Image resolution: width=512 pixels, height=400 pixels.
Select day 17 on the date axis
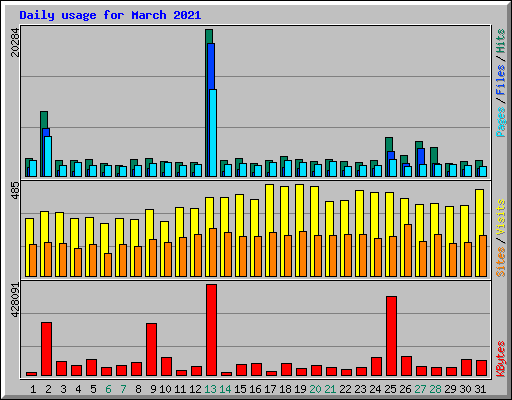click(270, 389)
